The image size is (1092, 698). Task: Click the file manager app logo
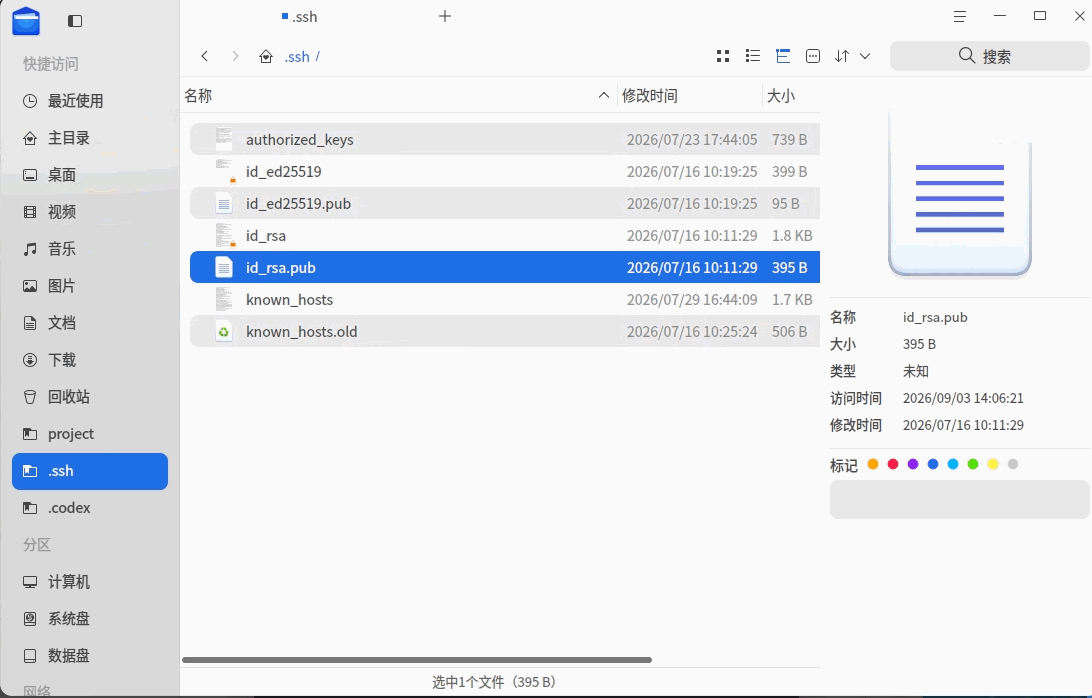click(26, 21)
